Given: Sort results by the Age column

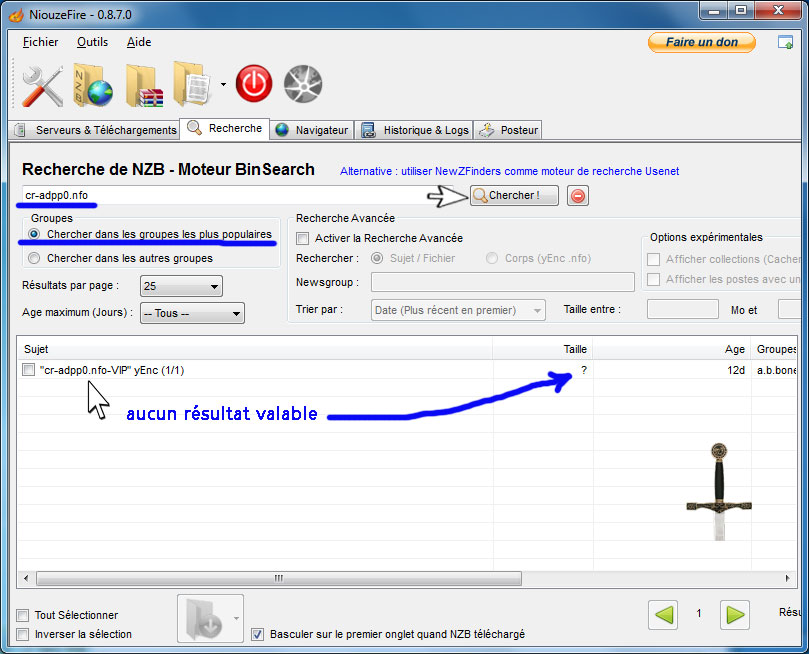Looking at the screenshot, I should click(672, 349).
